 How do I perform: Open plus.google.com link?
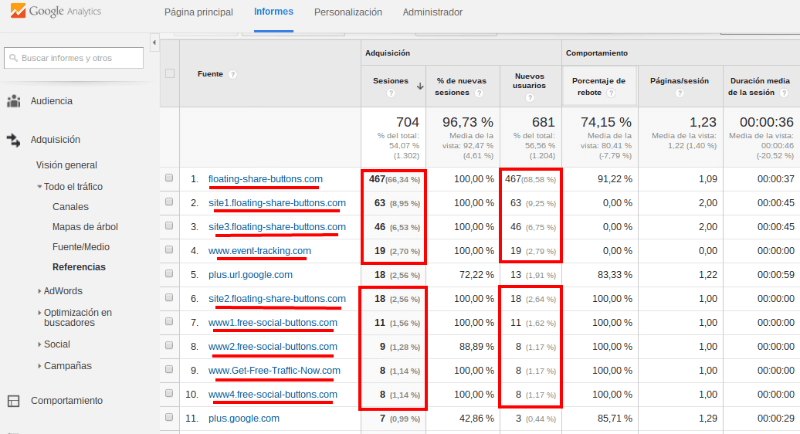coord(244,419)
